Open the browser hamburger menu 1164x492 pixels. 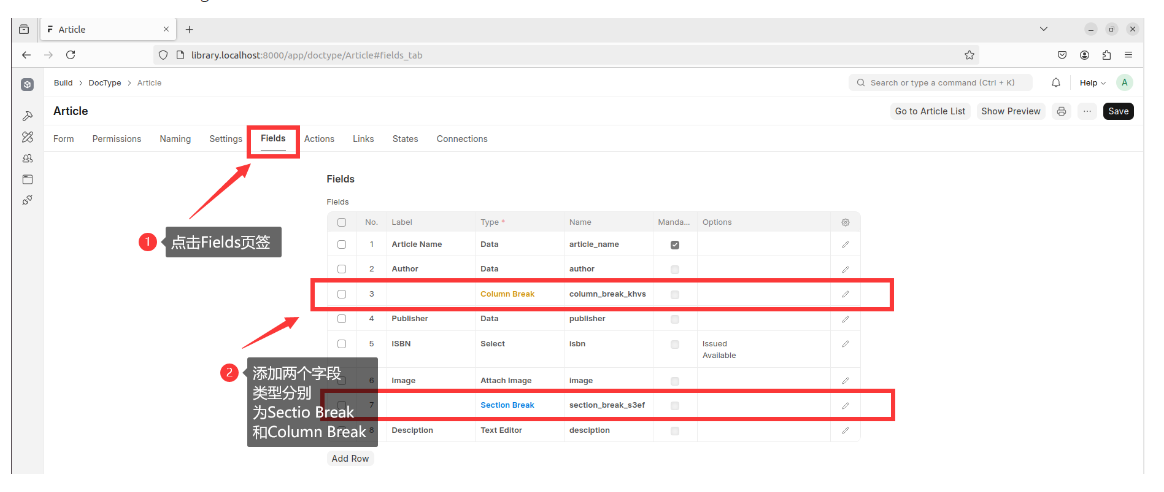pos(1128,55)
